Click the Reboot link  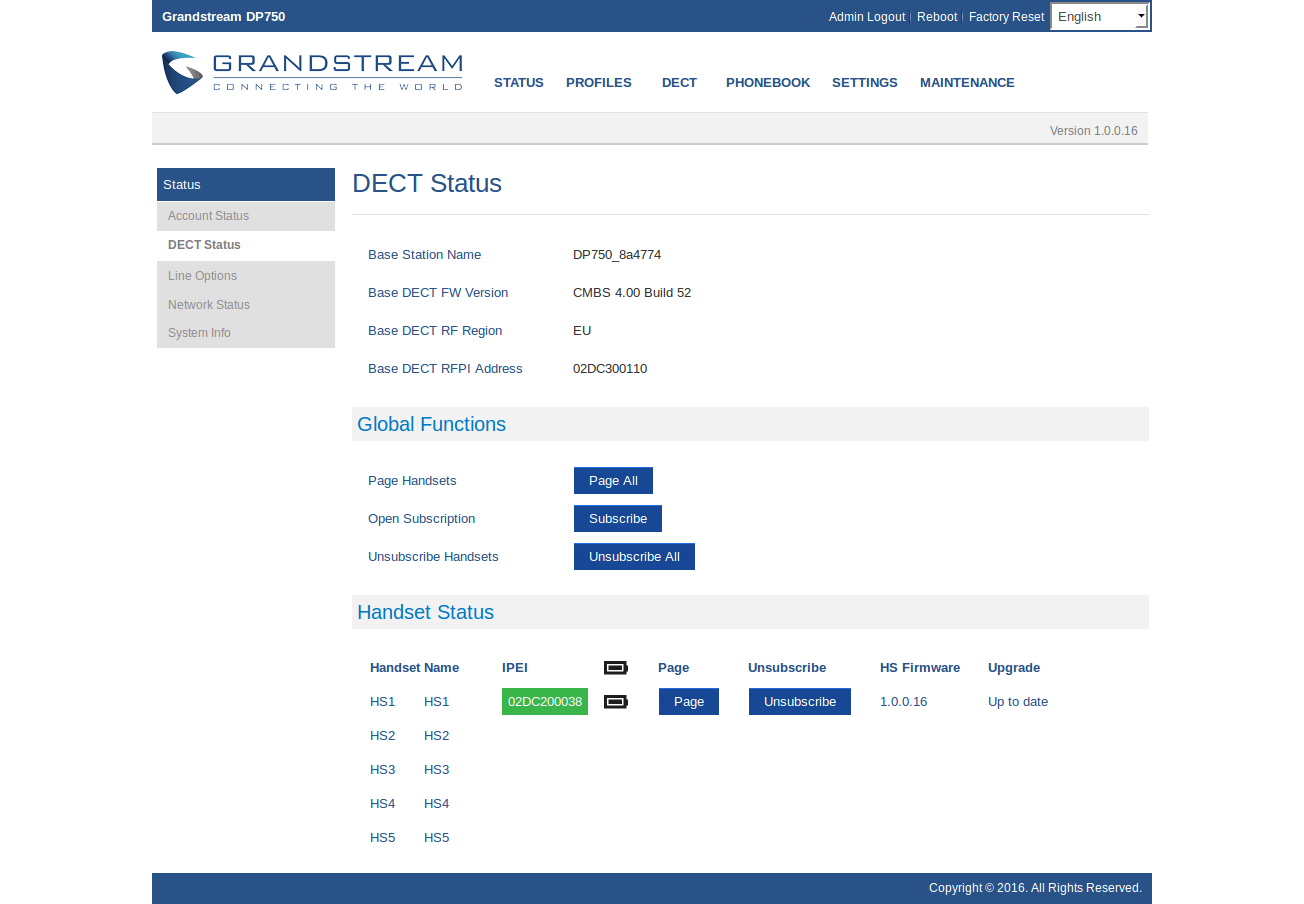coord(937,17)
